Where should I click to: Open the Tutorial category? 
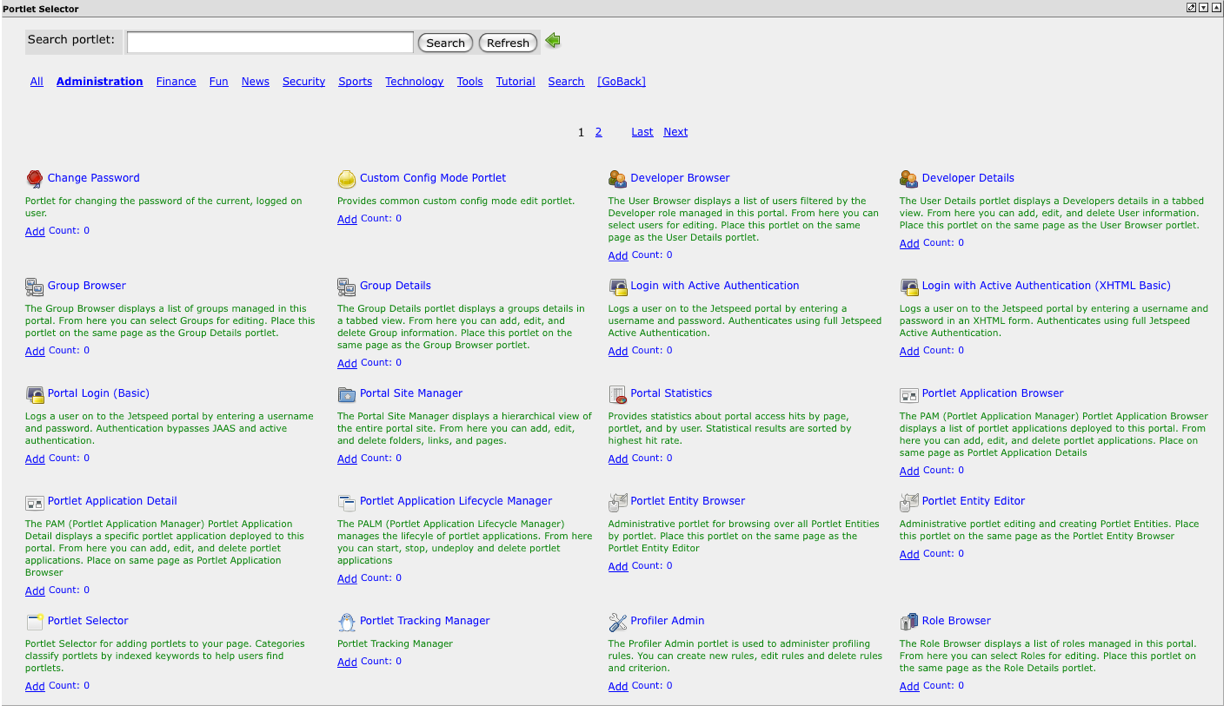click(x=515, y=82)
